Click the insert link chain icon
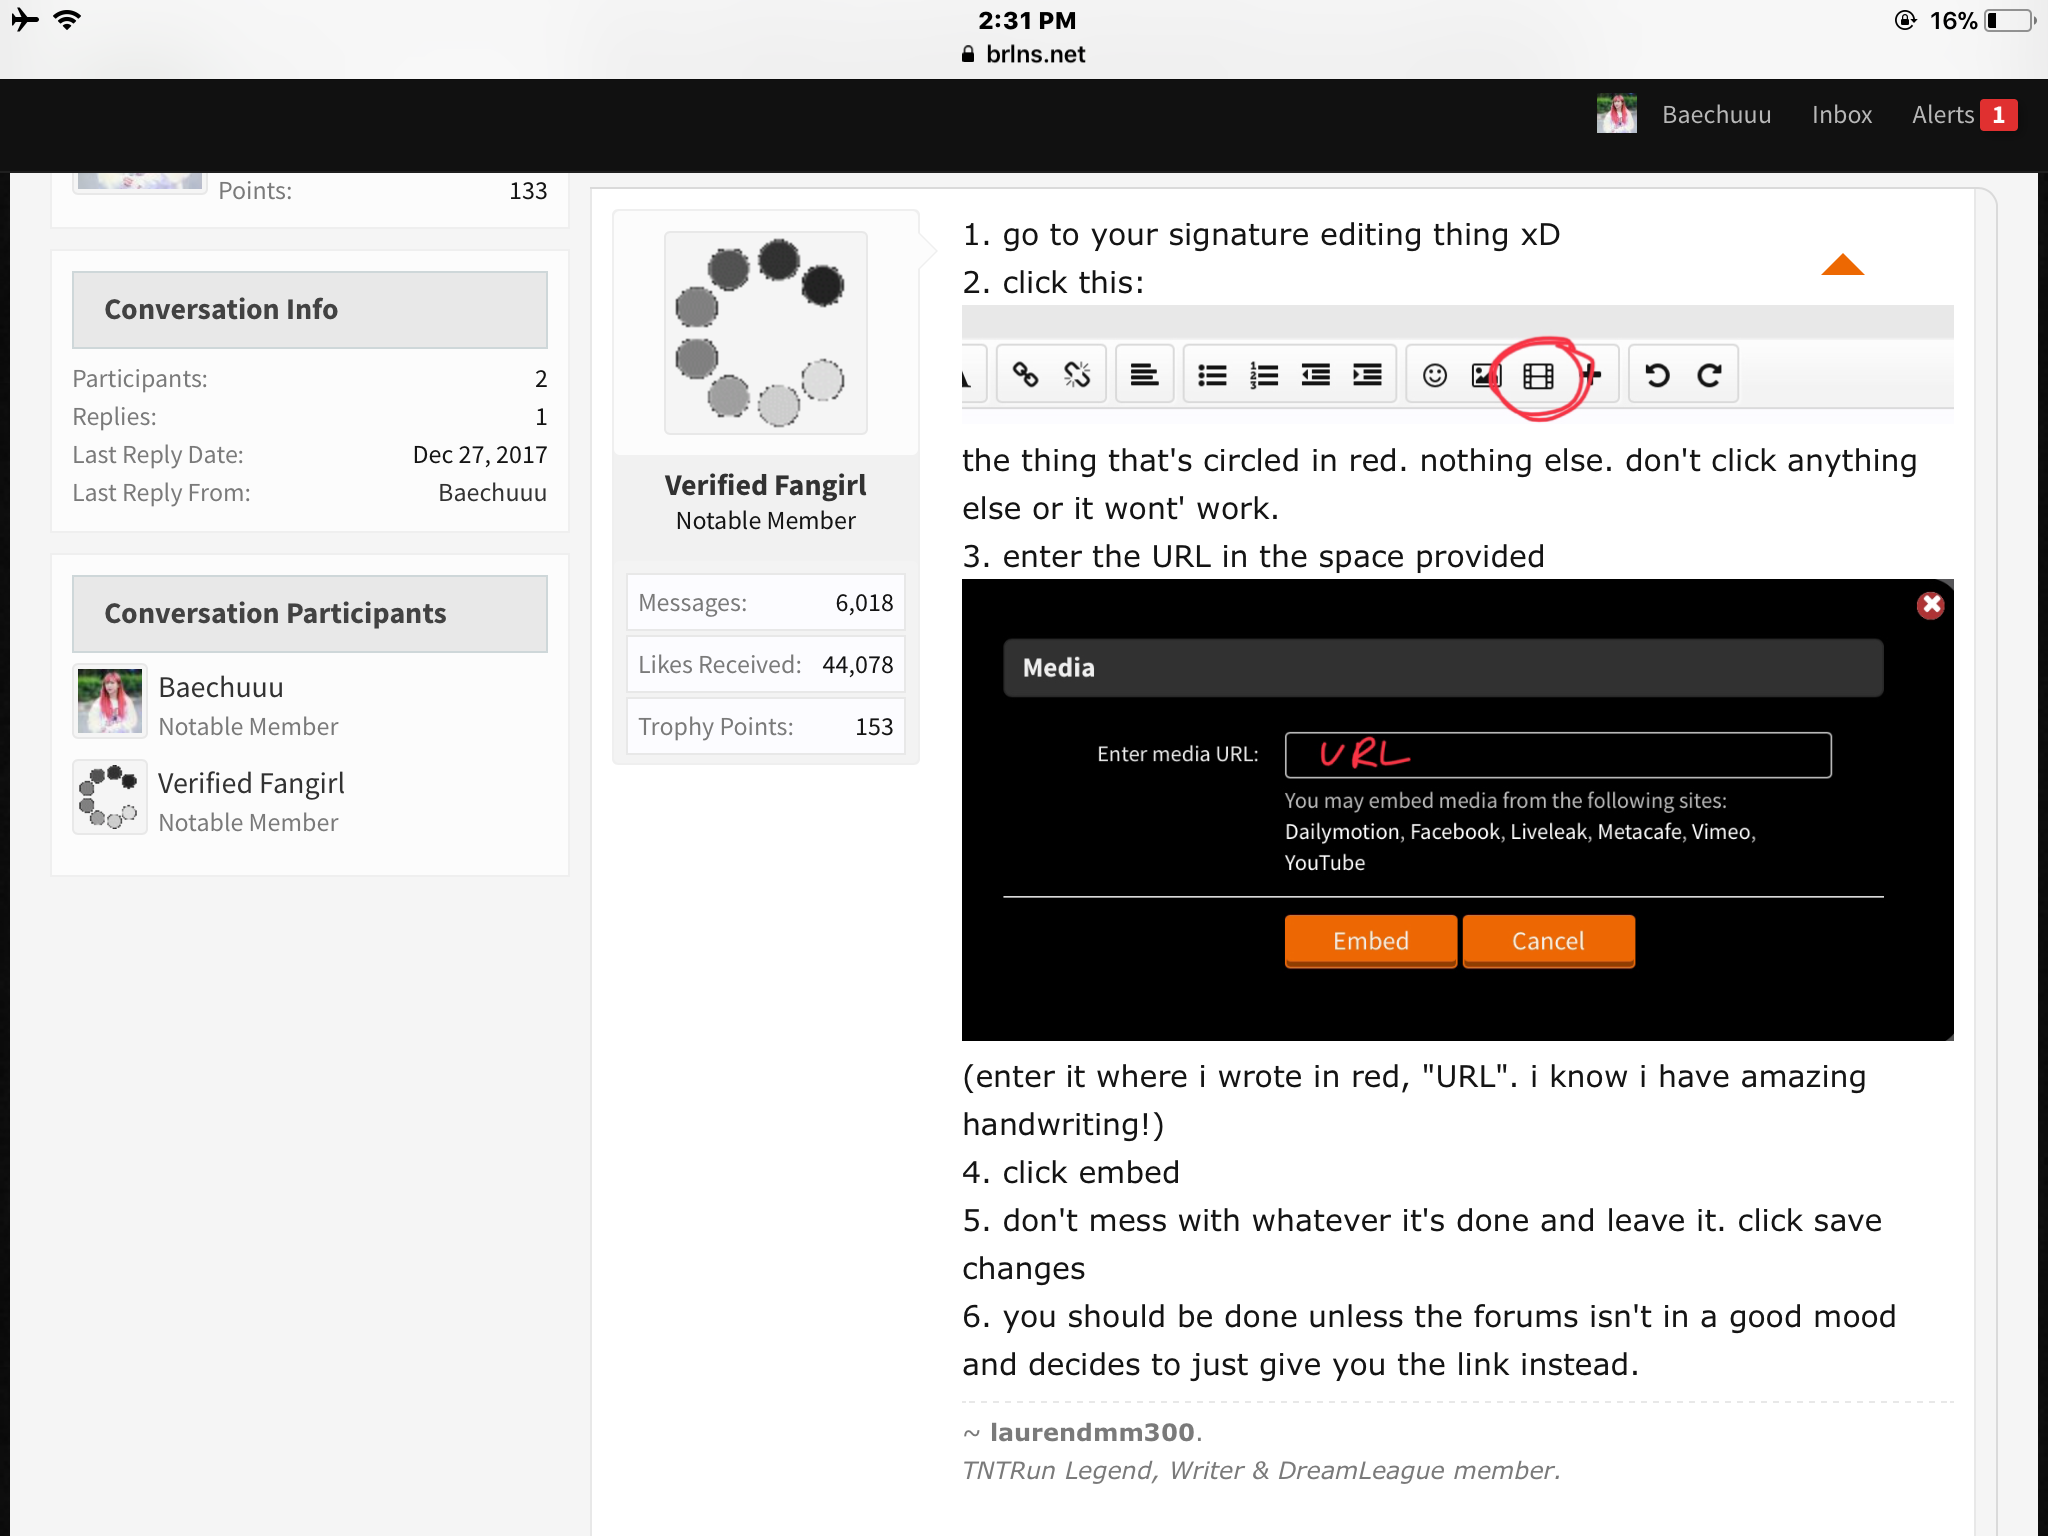This screenshot has height=1536, width=2048. (1025, 375)
